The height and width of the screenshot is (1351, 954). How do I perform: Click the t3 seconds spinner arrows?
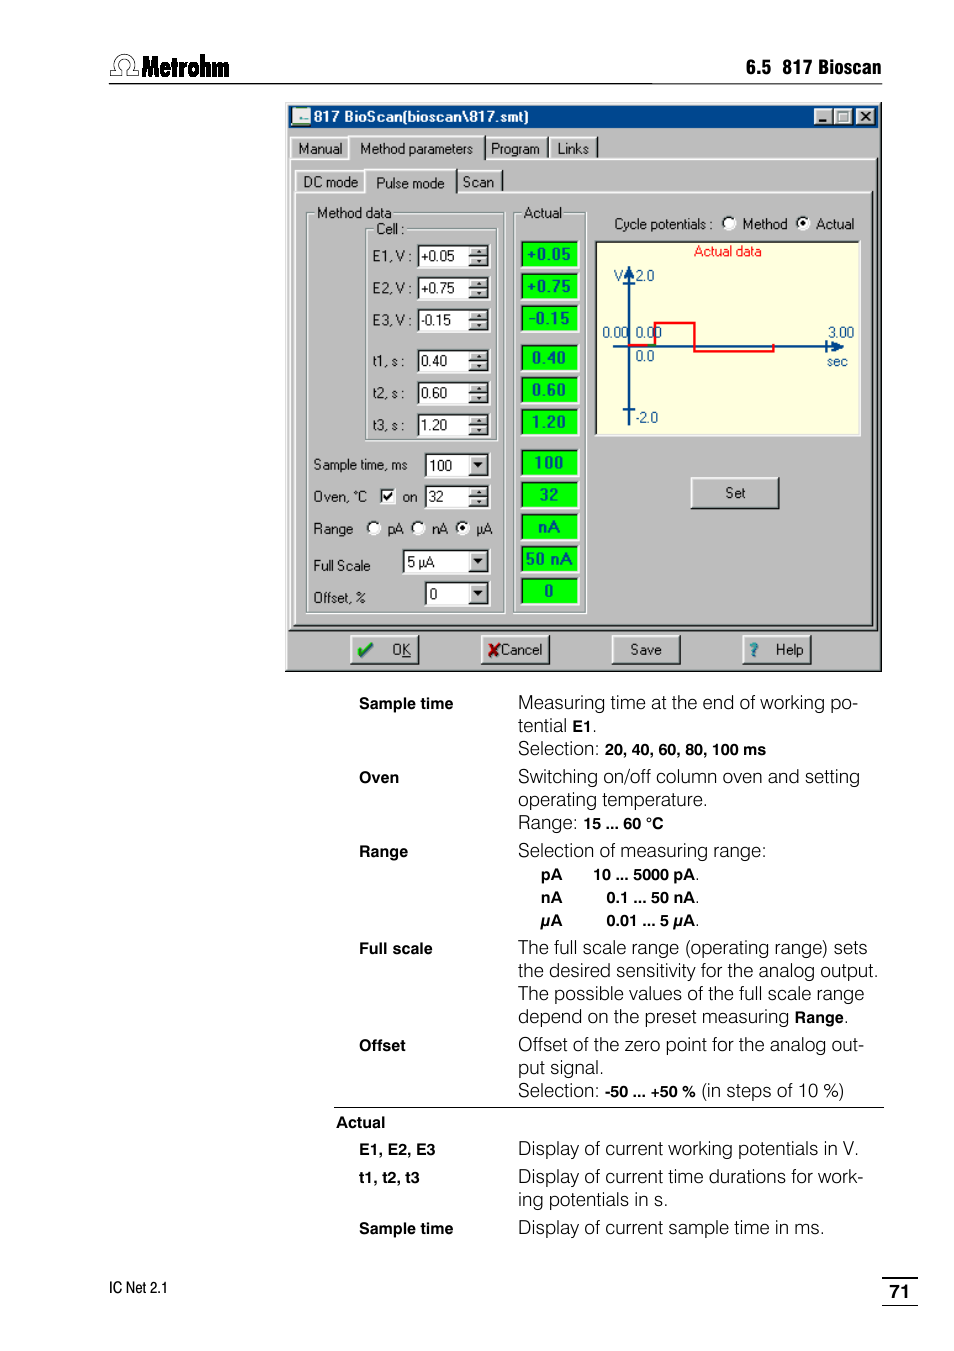click(479, 425)
